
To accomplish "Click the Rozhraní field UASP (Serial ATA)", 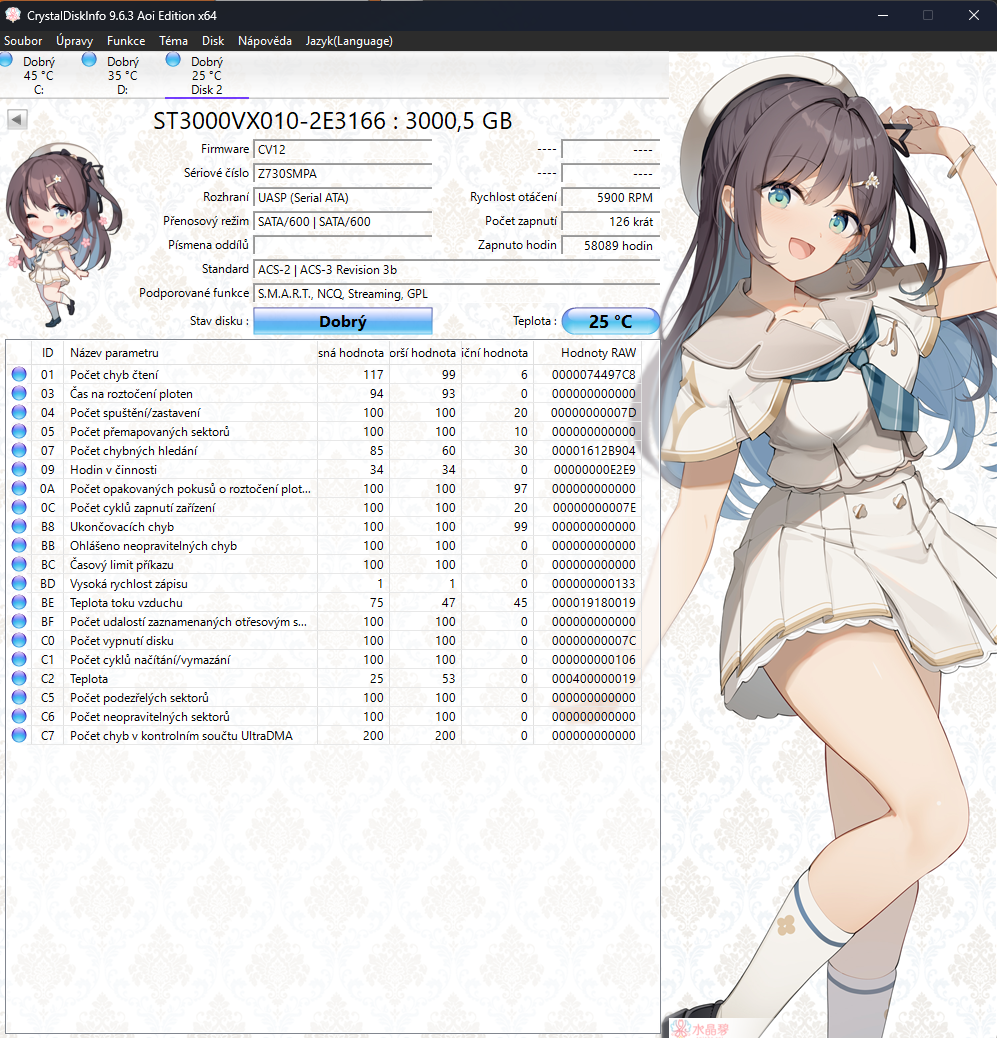I will 343,197.
